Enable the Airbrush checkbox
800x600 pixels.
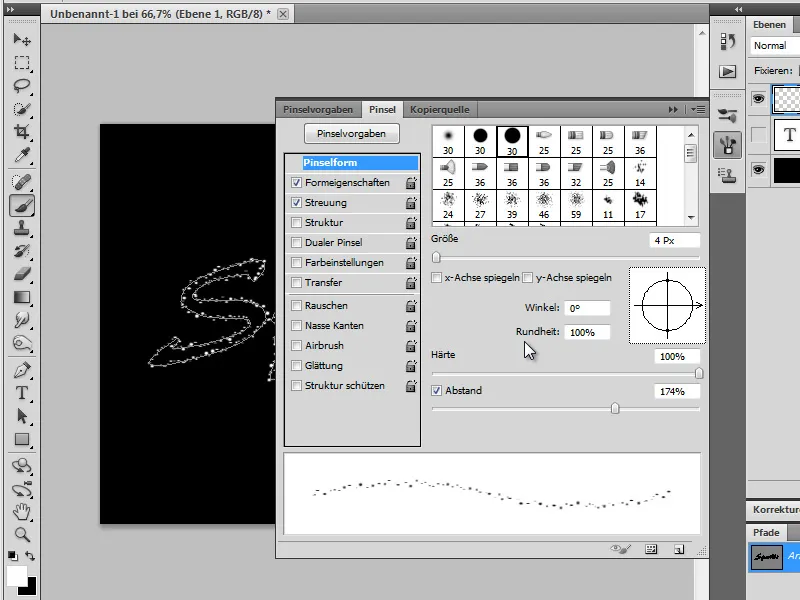[x=296, y=345]
